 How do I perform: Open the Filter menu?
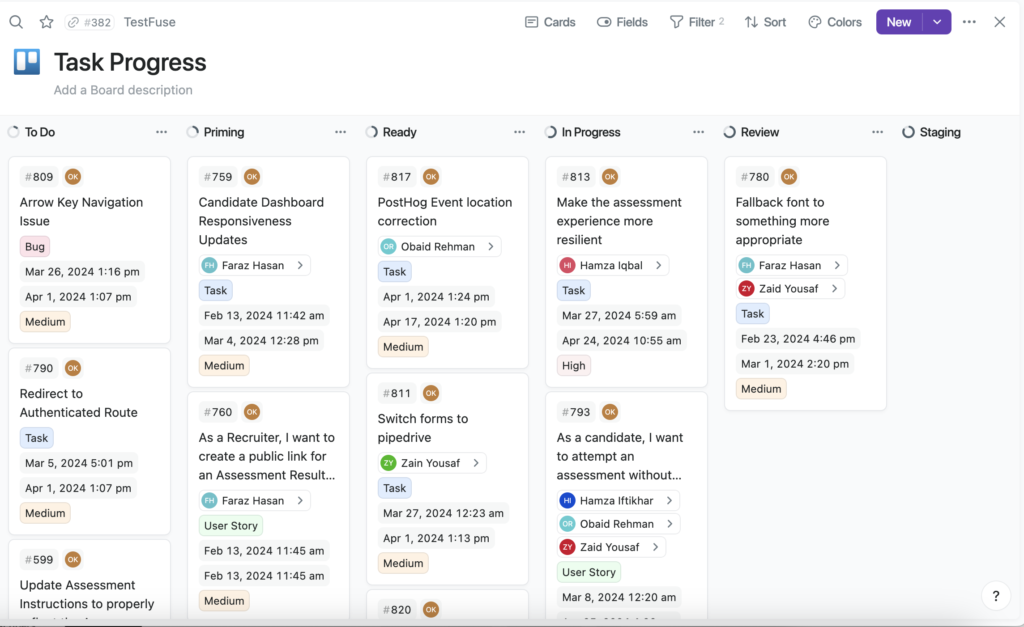click(x=697, y=22)
